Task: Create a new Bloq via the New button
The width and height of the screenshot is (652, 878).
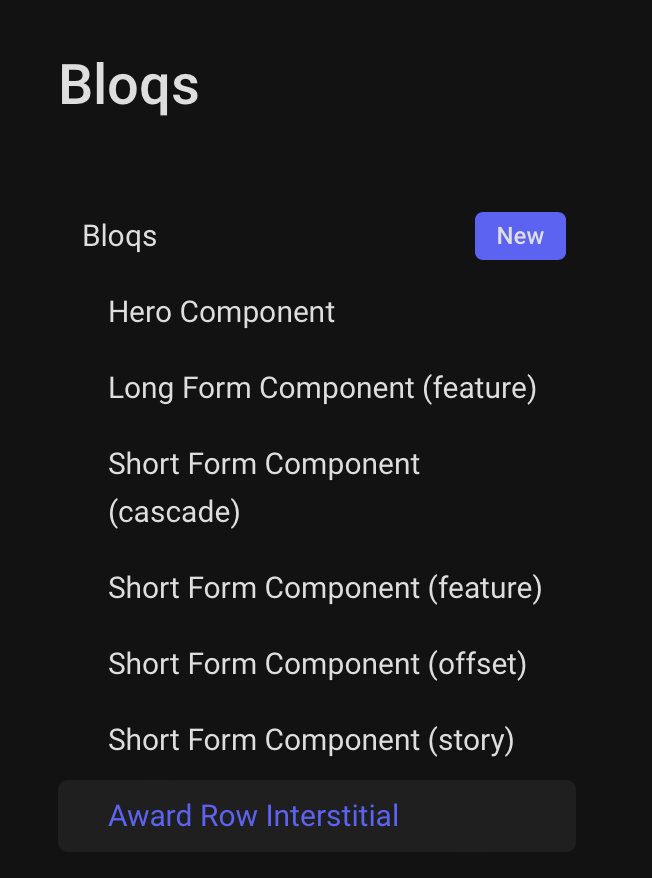Action: 520,236
